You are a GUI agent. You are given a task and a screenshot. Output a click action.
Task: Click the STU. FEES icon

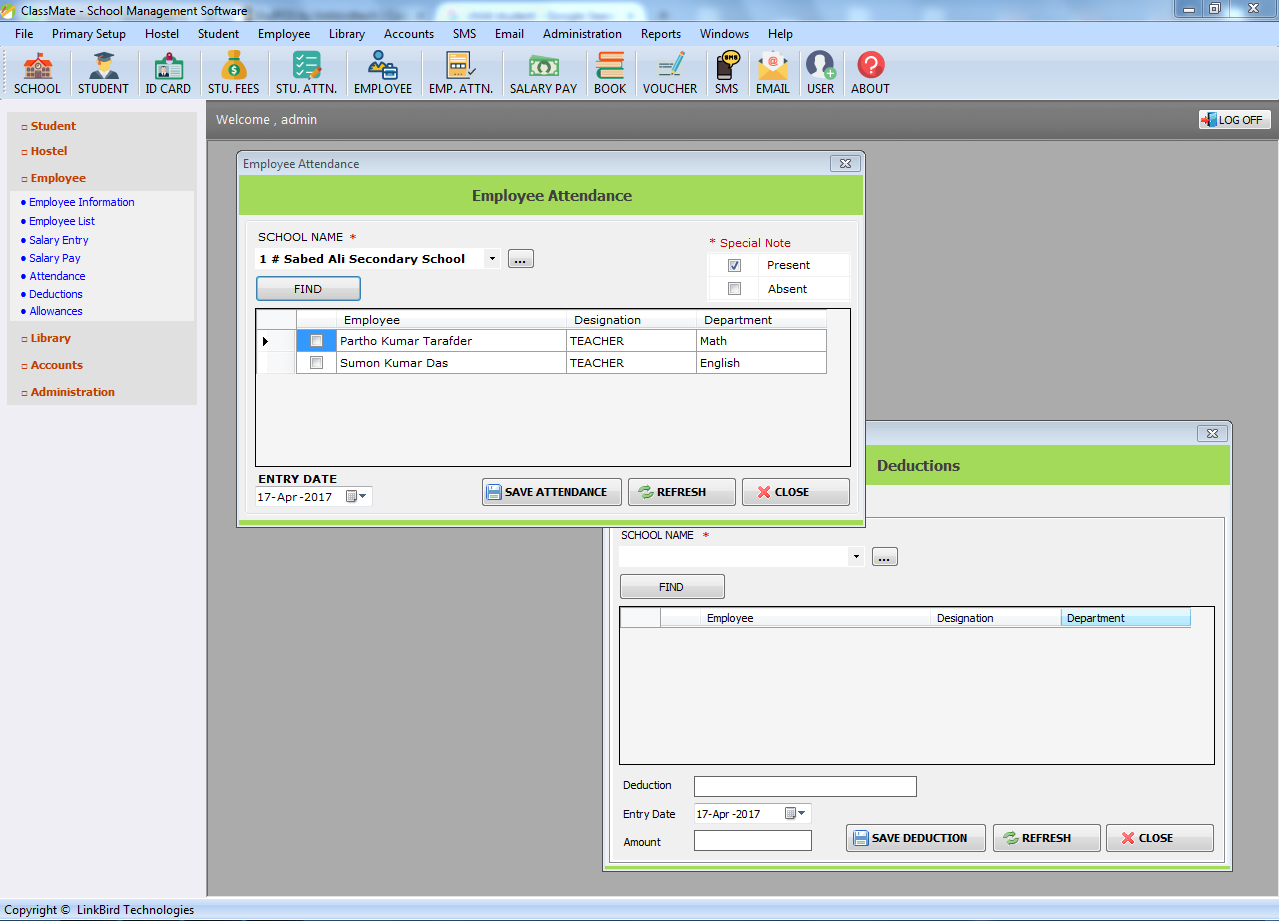(x=232, y=70)
